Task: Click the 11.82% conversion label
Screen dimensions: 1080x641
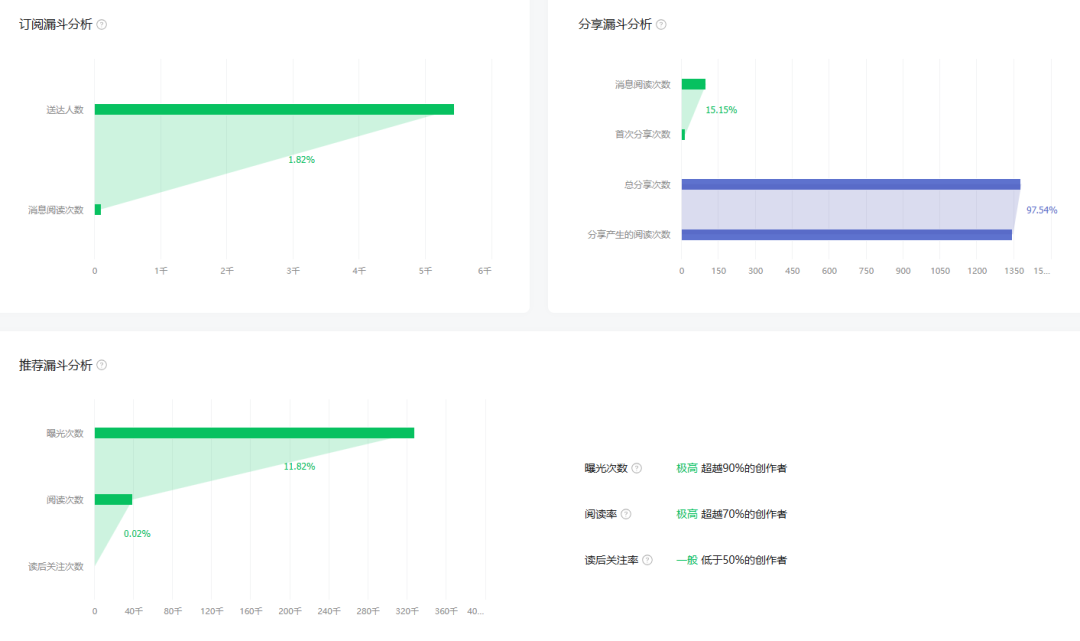Action: [x=300, y=467]
